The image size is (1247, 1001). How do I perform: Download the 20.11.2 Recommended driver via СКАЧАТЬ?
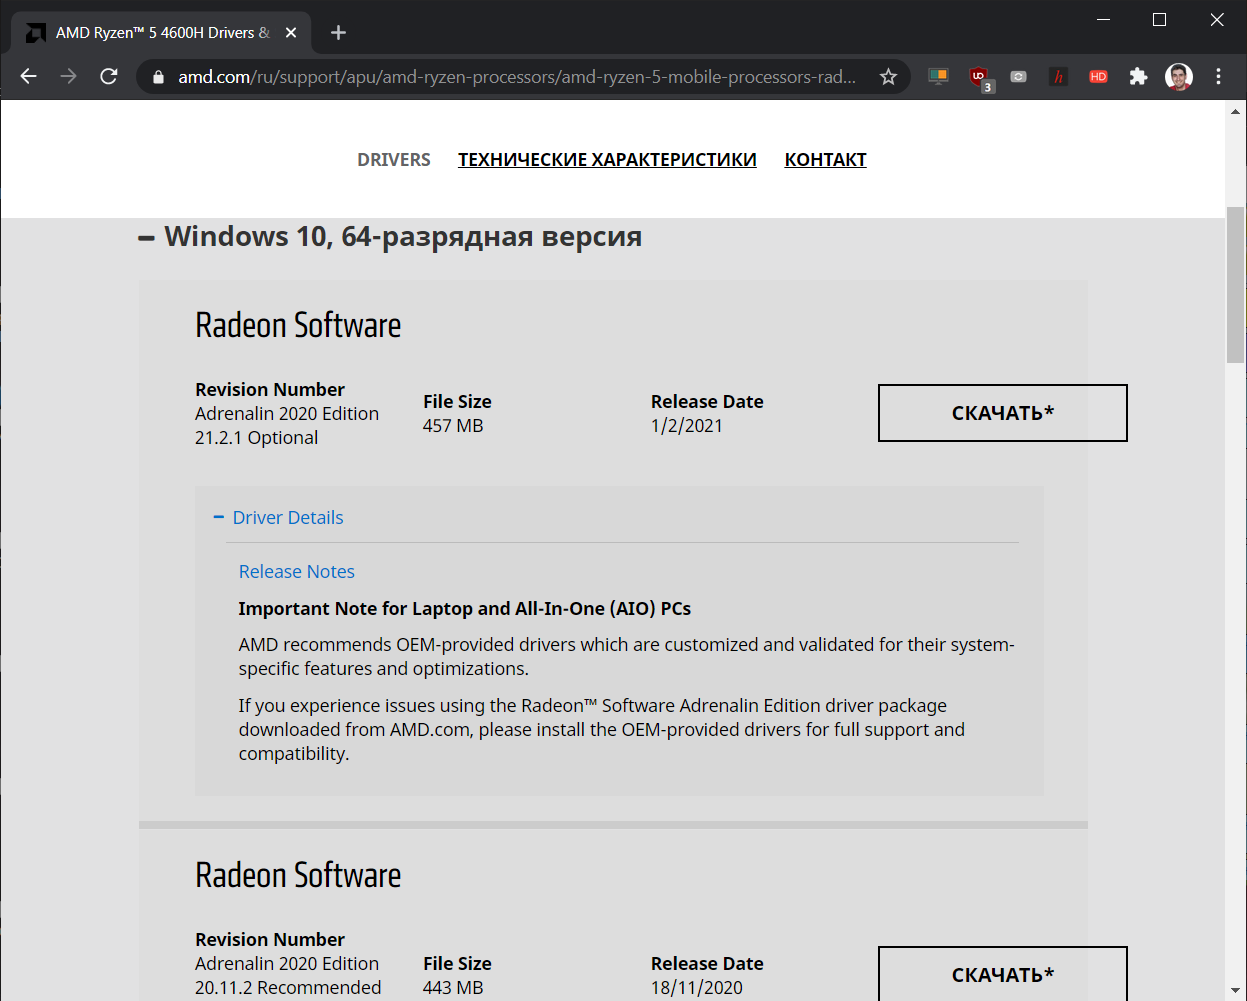(1002, 973)
